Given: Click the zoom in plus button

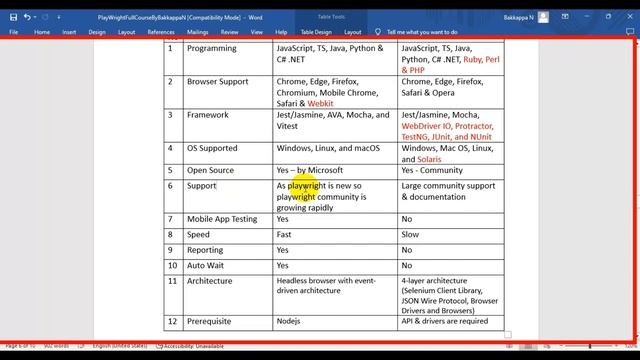Looking at the screenshot, I should coord(616,346).
